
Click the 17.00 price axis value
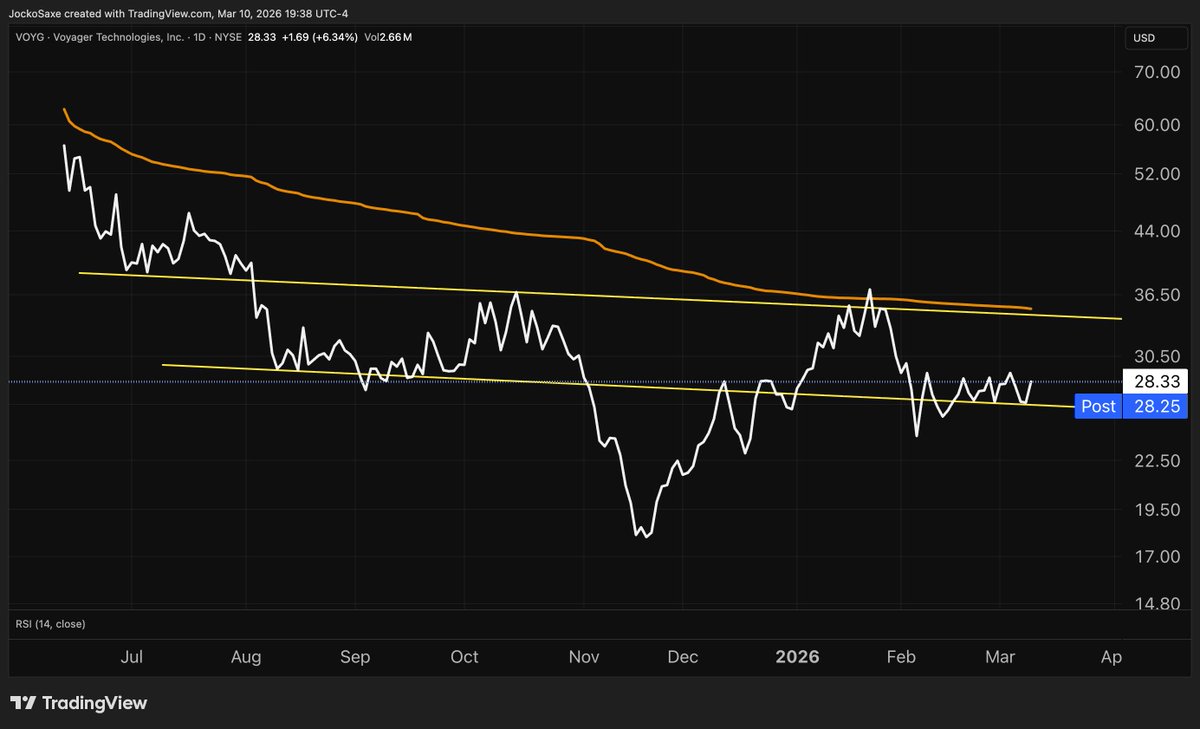pos(1156,557)
